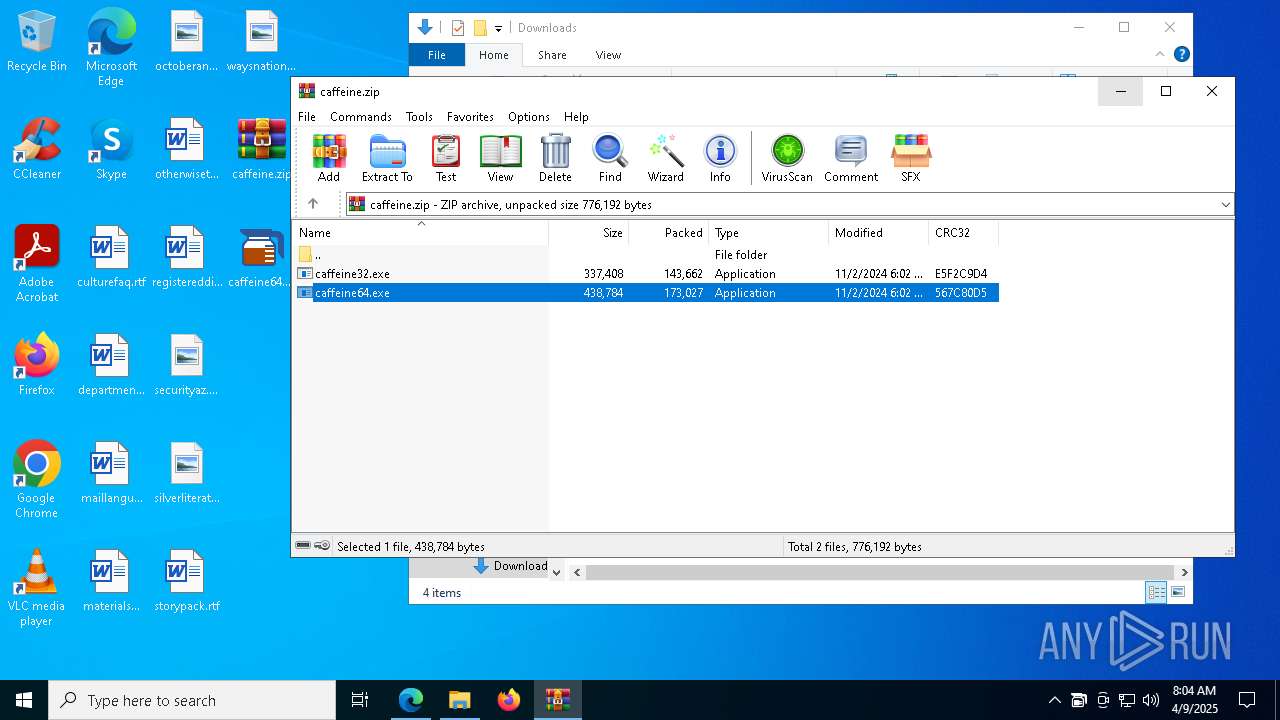The width and height of the screenshot is (1280, 720).
Task: Open the View toolbar button
Action: [x=500, y=159]
